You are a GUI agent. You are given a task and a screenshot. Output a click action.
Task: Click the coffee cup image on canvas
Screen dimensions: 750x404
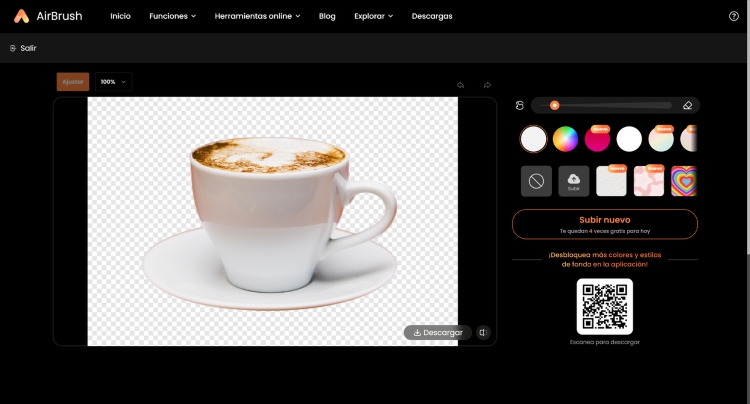[x=270, y=223]
